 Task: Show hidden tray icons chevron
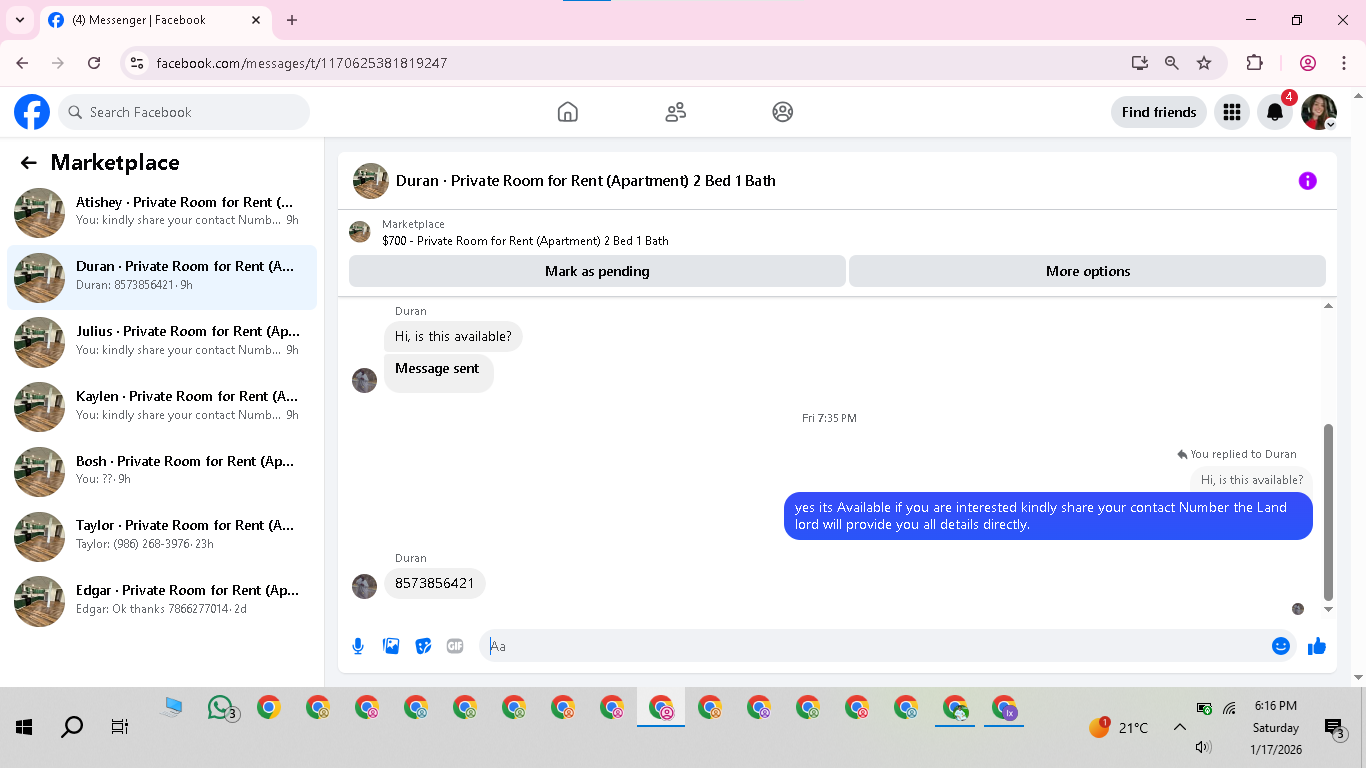[1179, 728]
